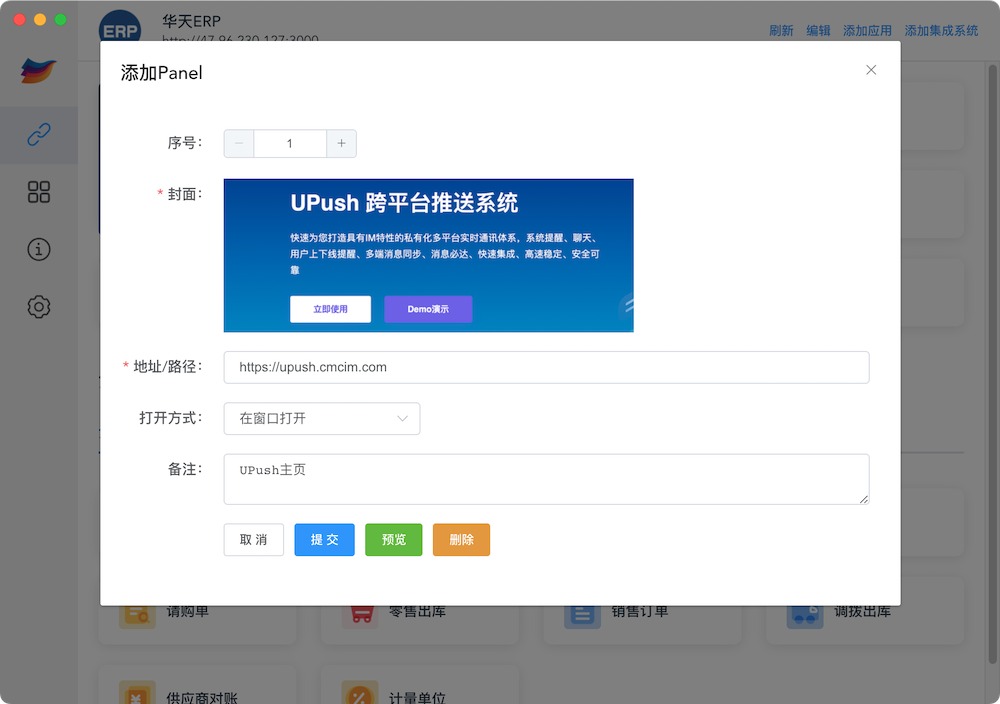This screenshot has height=704, width=1000.
Task: Submit the form with 提交 button
Action: pyautogui.click(x=324, y=540)
